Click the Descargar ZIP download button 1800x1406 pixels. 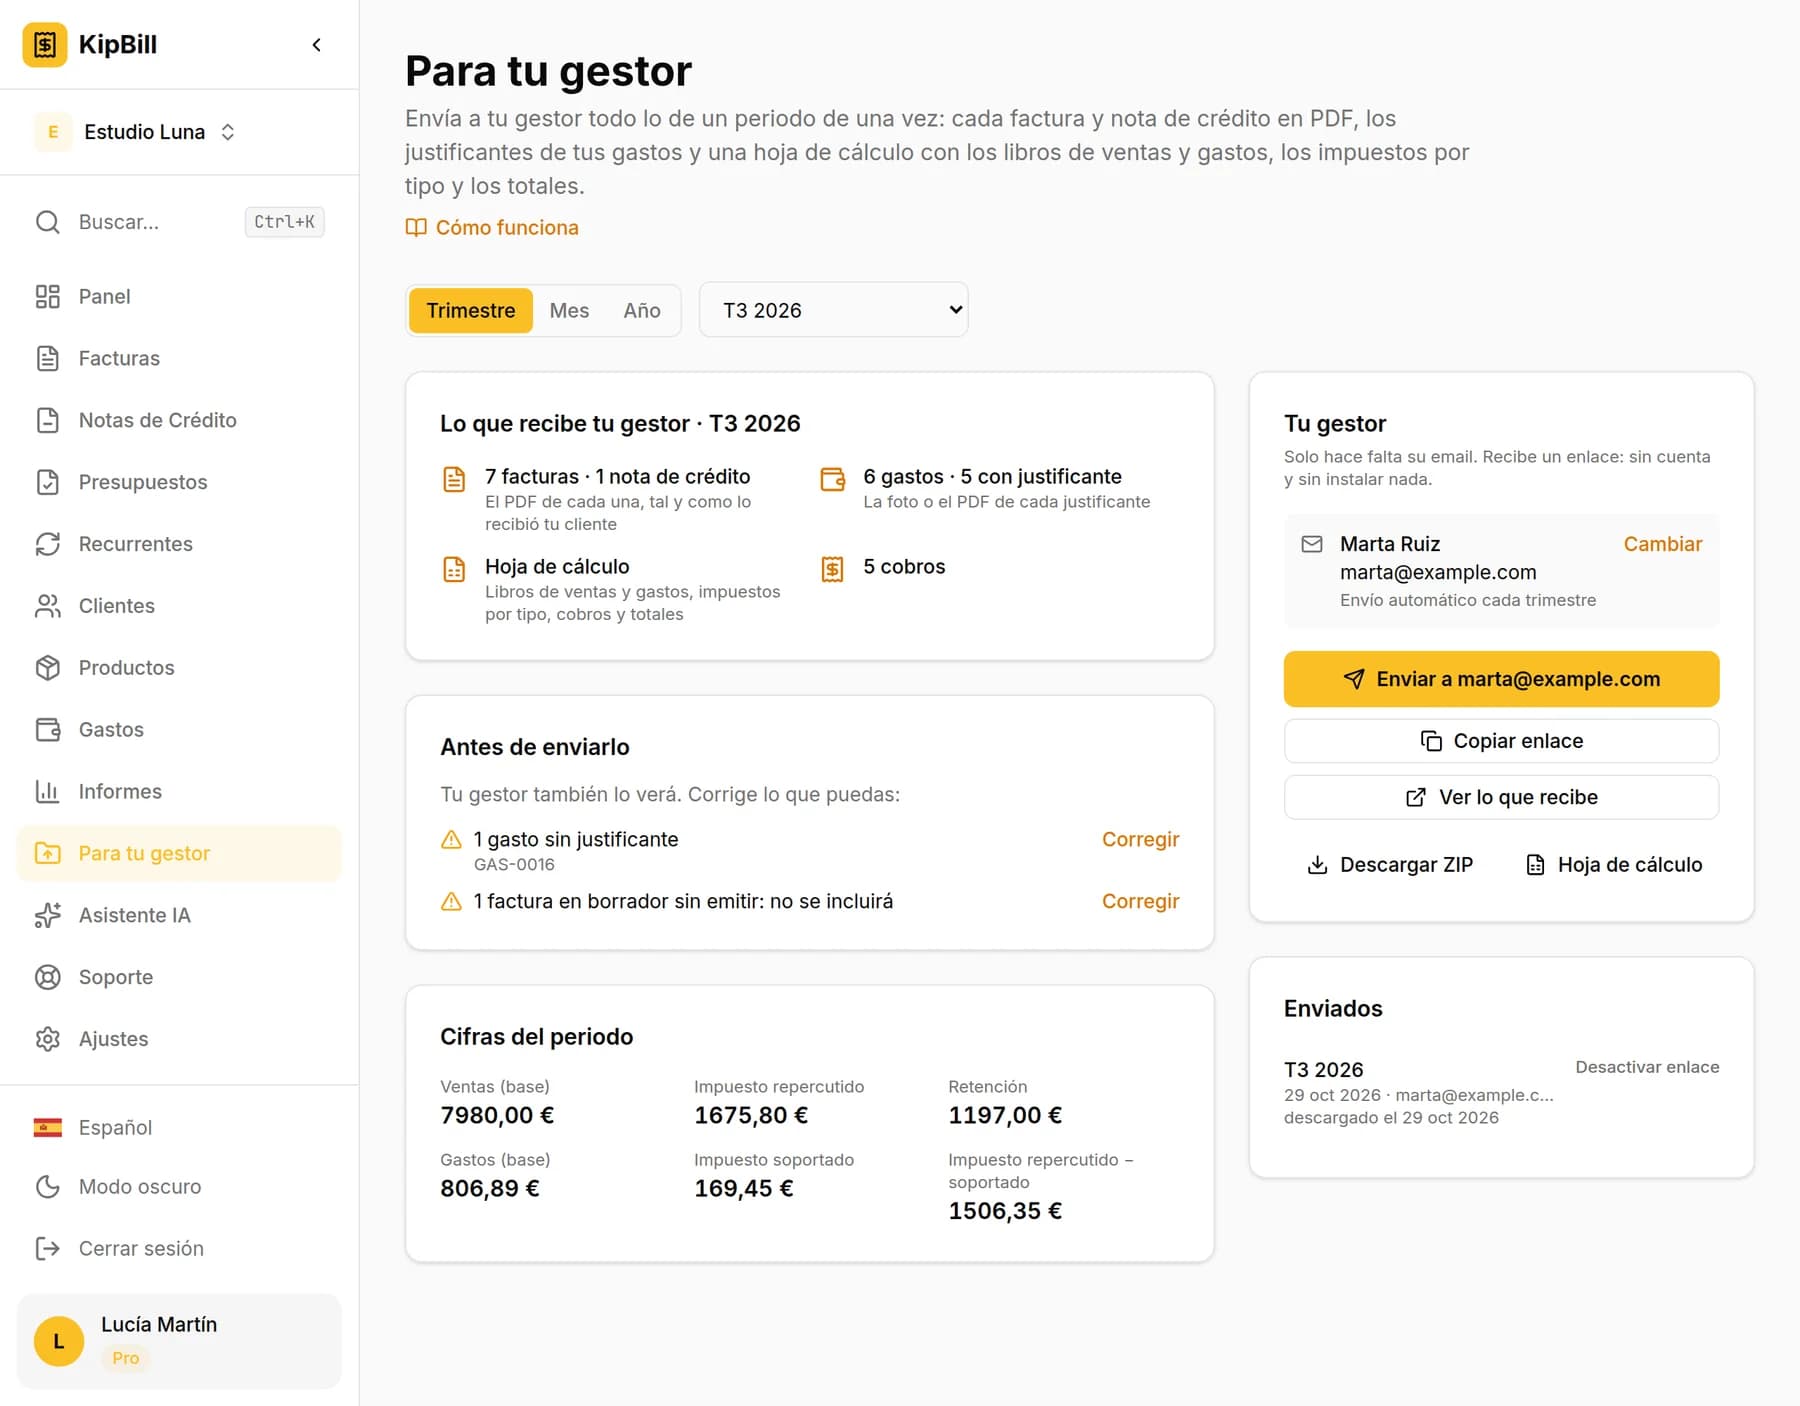(1390, 865)
